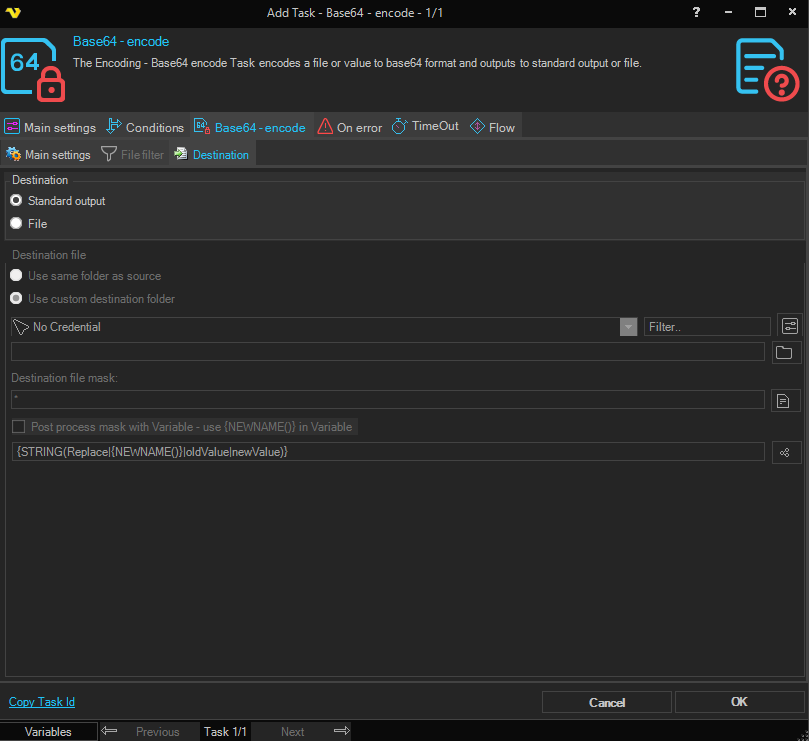Select the File destination radio button
This screenshot has height=741, width=809.
pyautogui.click(x=16, y=224)
